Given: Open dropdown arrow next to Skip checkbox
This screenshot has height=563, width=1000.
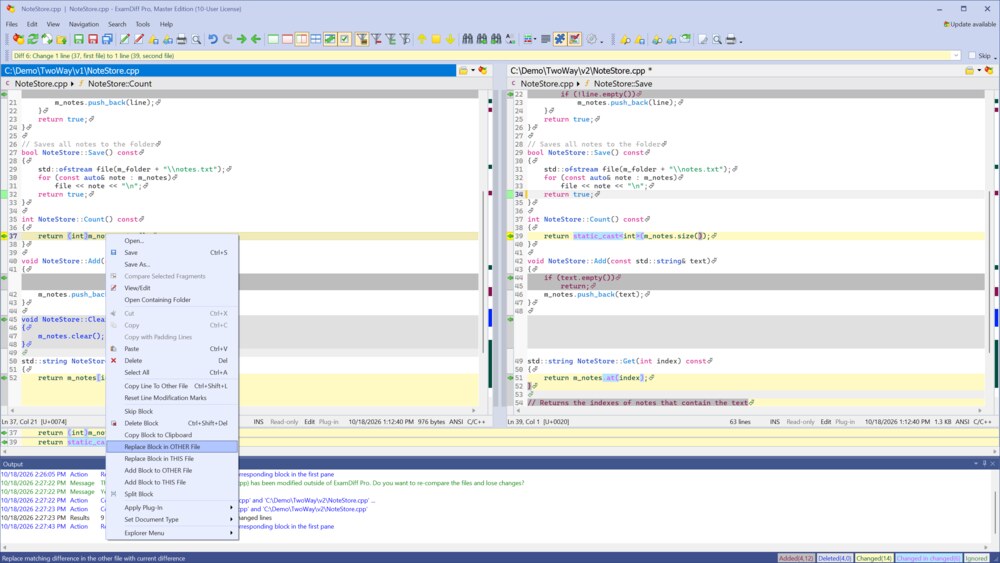Looking at the screenshot, I should pos(995,57).
